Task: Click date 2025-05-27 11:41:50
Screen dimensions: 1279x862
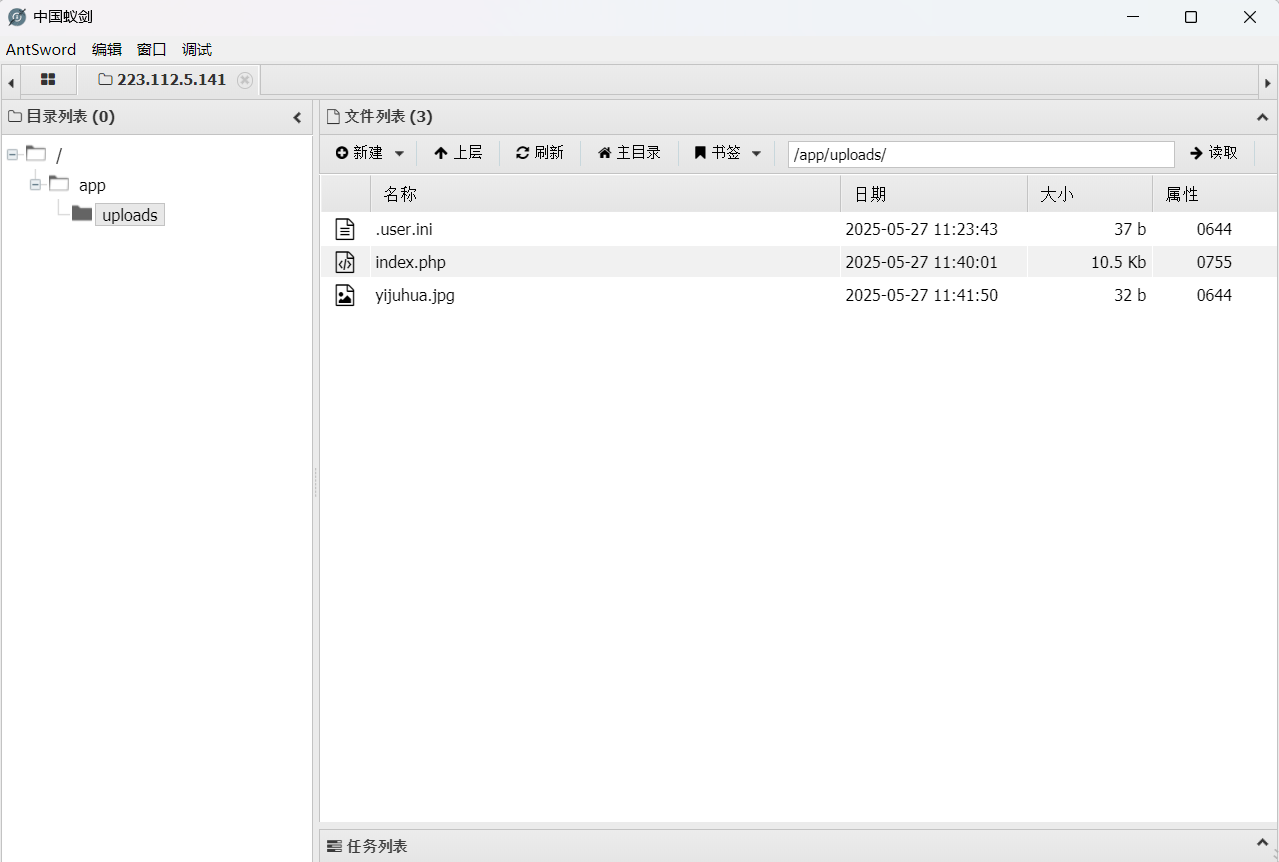Action: 921,295
